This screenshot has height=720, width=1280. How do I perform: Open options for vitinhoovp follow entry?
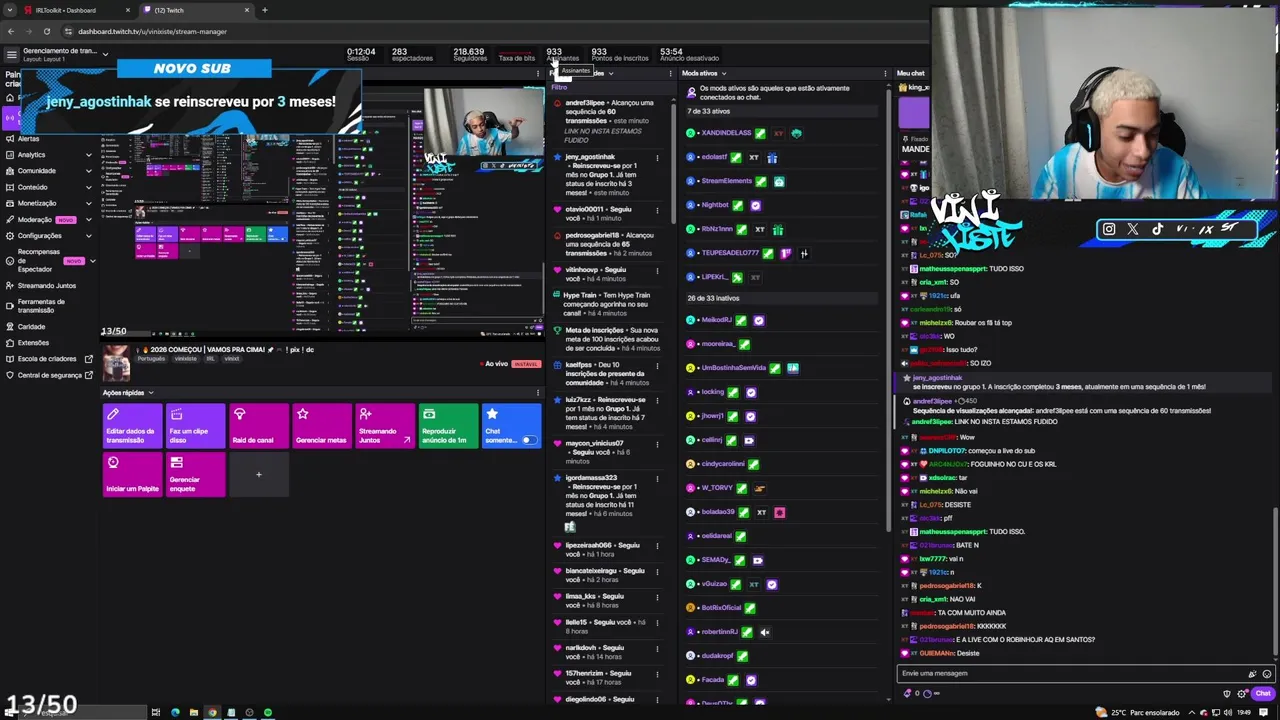(x=657, y=270)
